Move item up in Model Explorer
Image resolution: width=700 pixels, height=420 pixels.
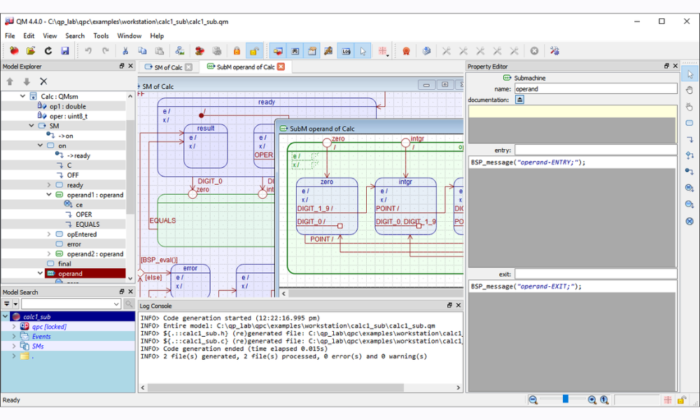(10, 81)
